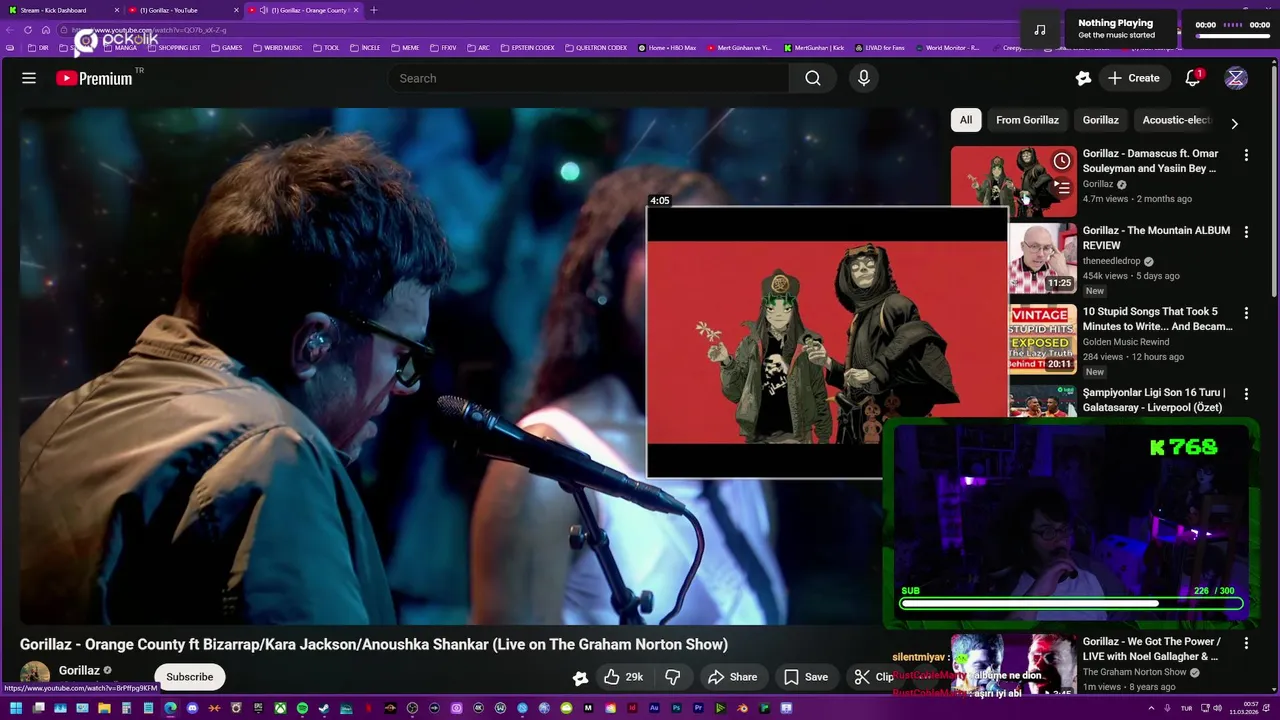Open 10 Stupid Songs video thumbnail
Screen dimensions: 1280x720
click(1042, 338)
